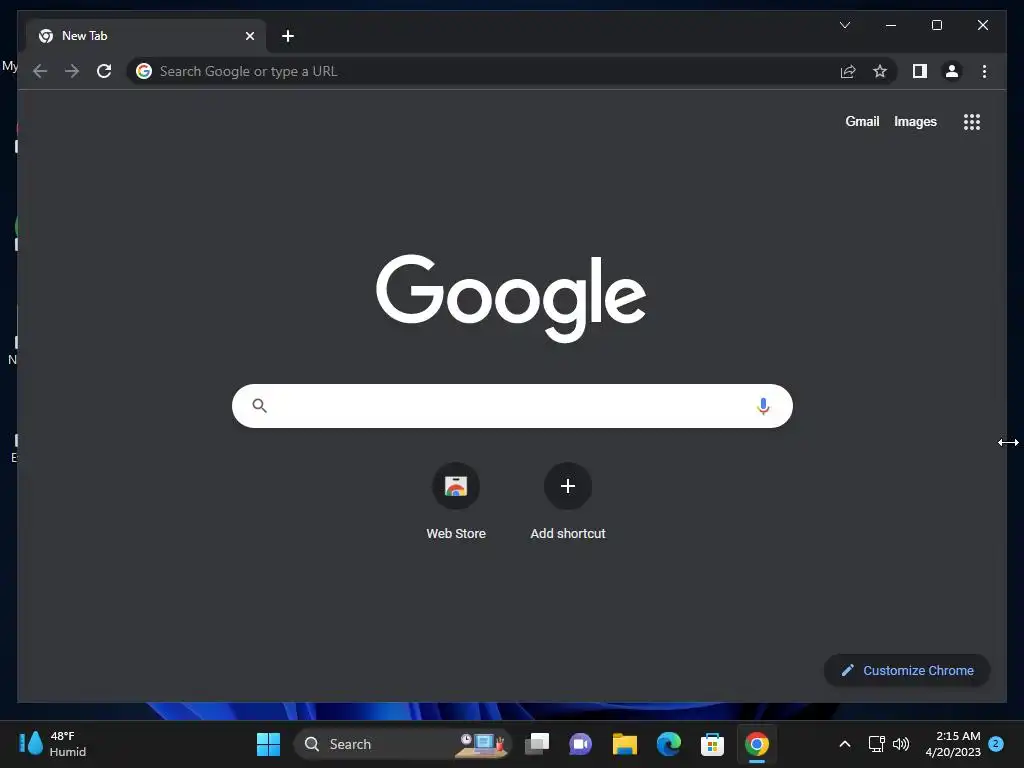This screenshot has width=1024, height=768.
Task: Bookmark this tab with the star
Action: (x=880, y=71)
